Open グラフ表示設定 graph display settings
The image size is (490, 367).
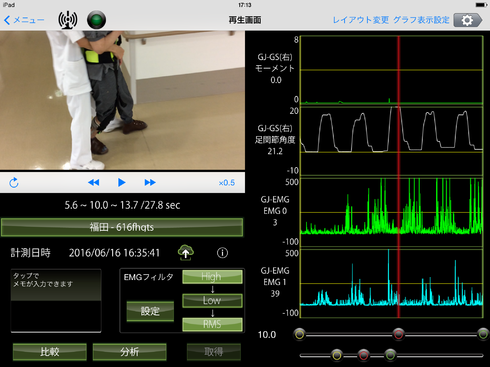point(421,20)
